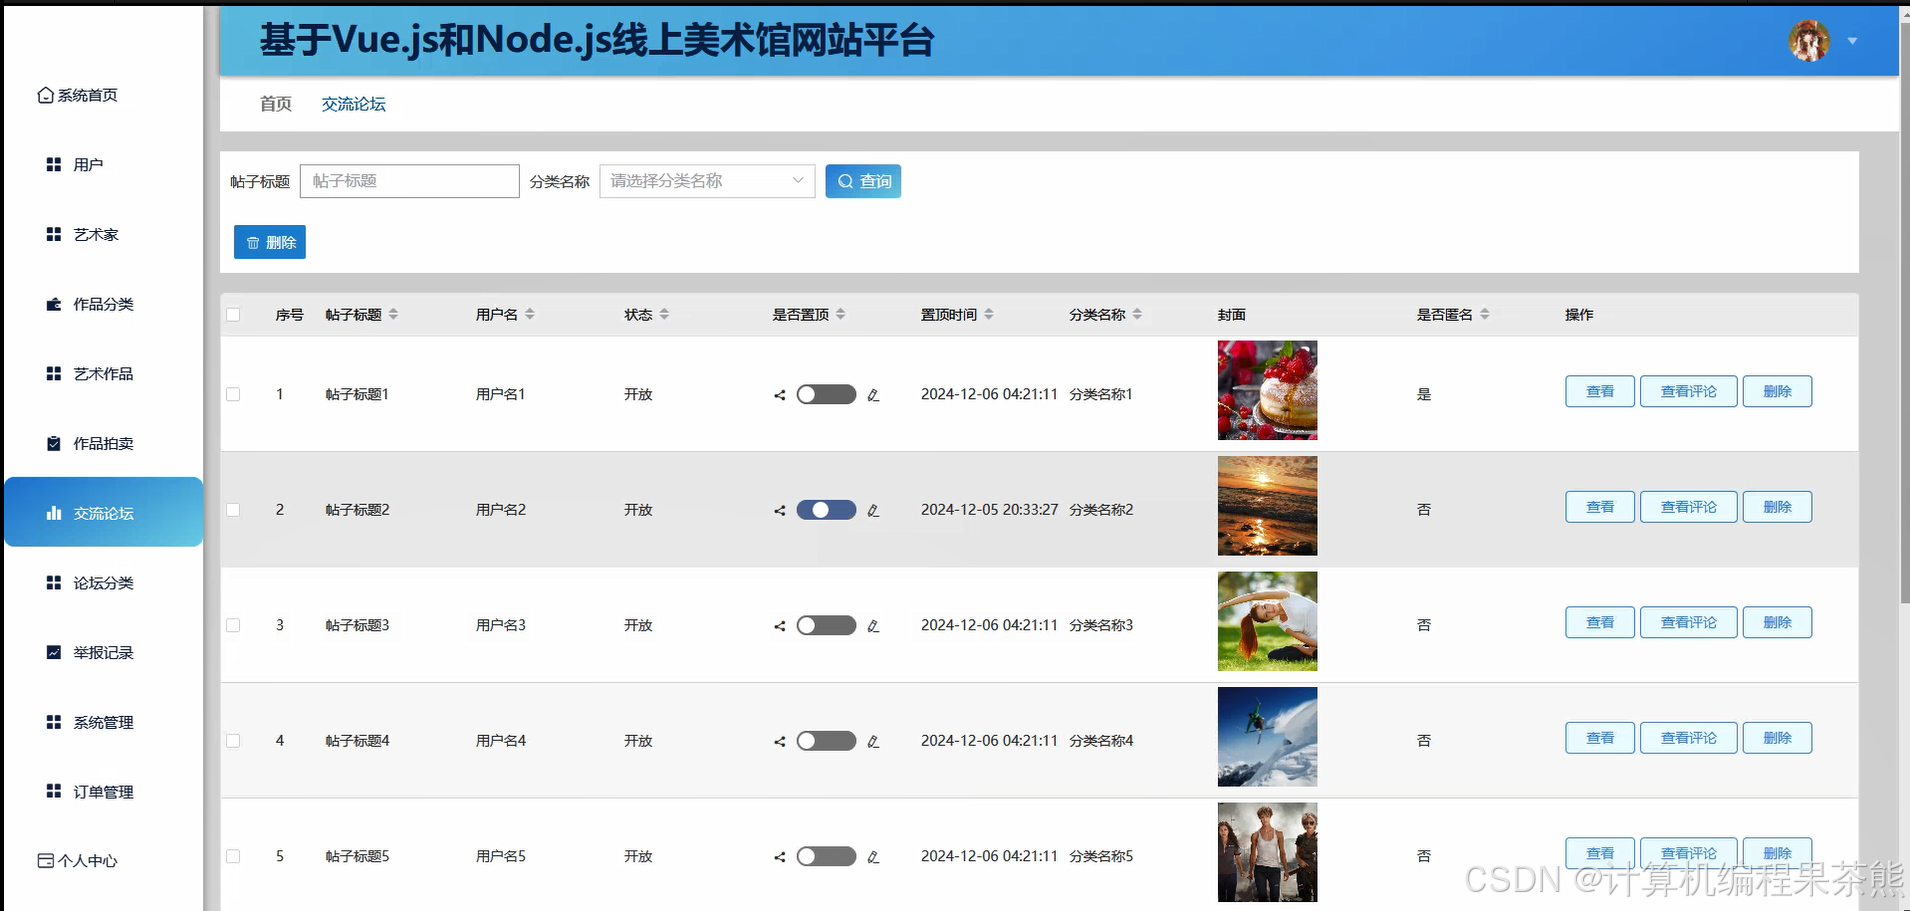Tick the checkbox for row 帖子标题3

pyautogui.click(x=233, y=625)
